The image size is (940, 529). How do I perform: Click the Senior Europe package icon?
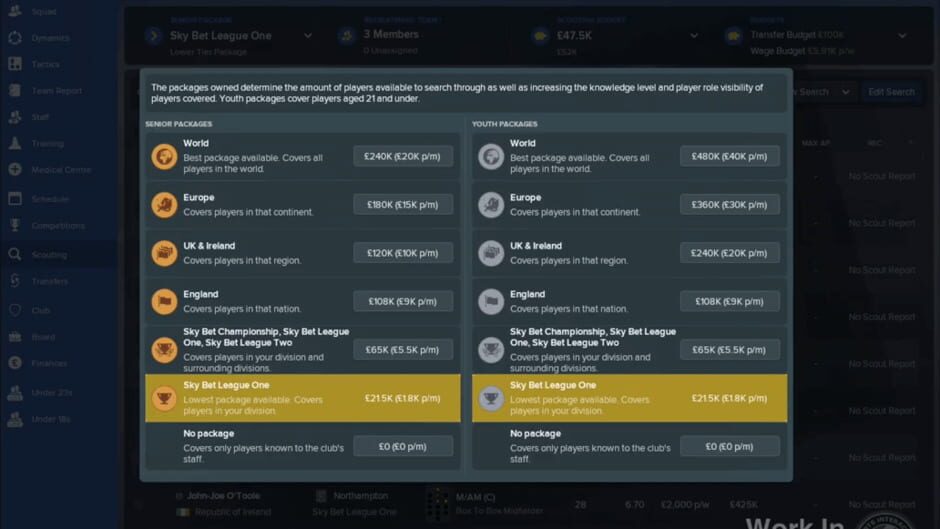(x=164, y=205)
